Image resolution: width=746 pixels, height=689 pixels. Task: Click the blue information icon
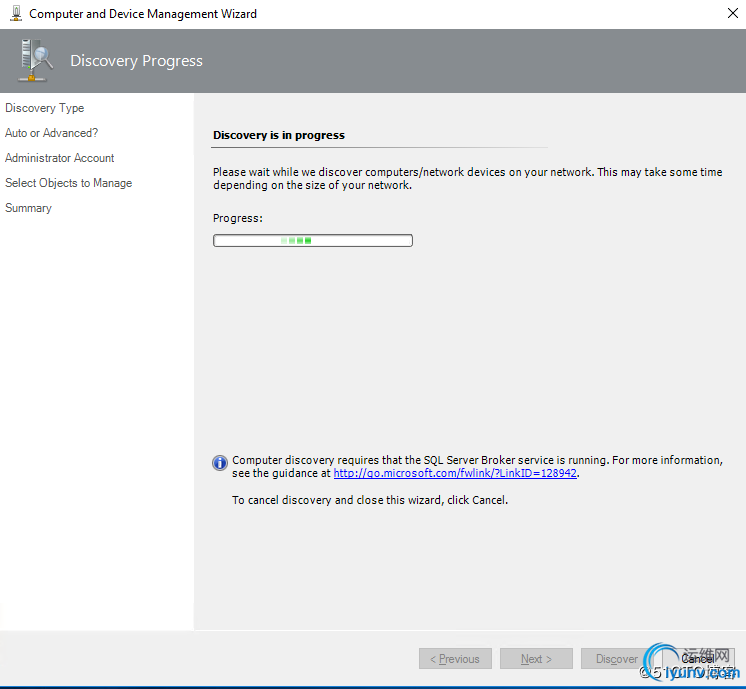220,463
